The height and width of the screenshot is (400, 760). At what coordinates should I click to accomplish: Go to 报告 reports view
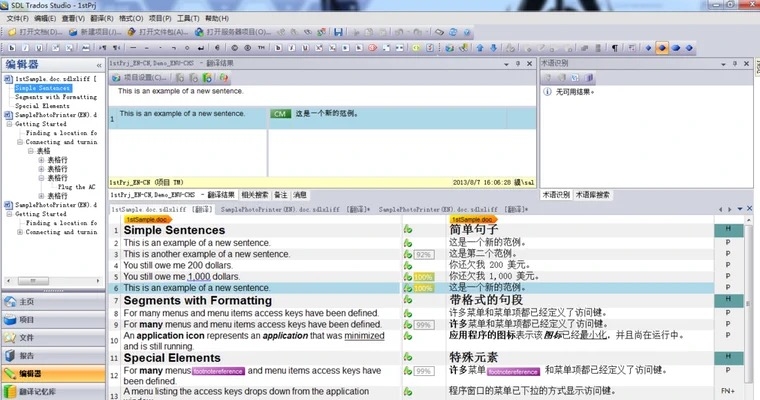coord(53,355)
